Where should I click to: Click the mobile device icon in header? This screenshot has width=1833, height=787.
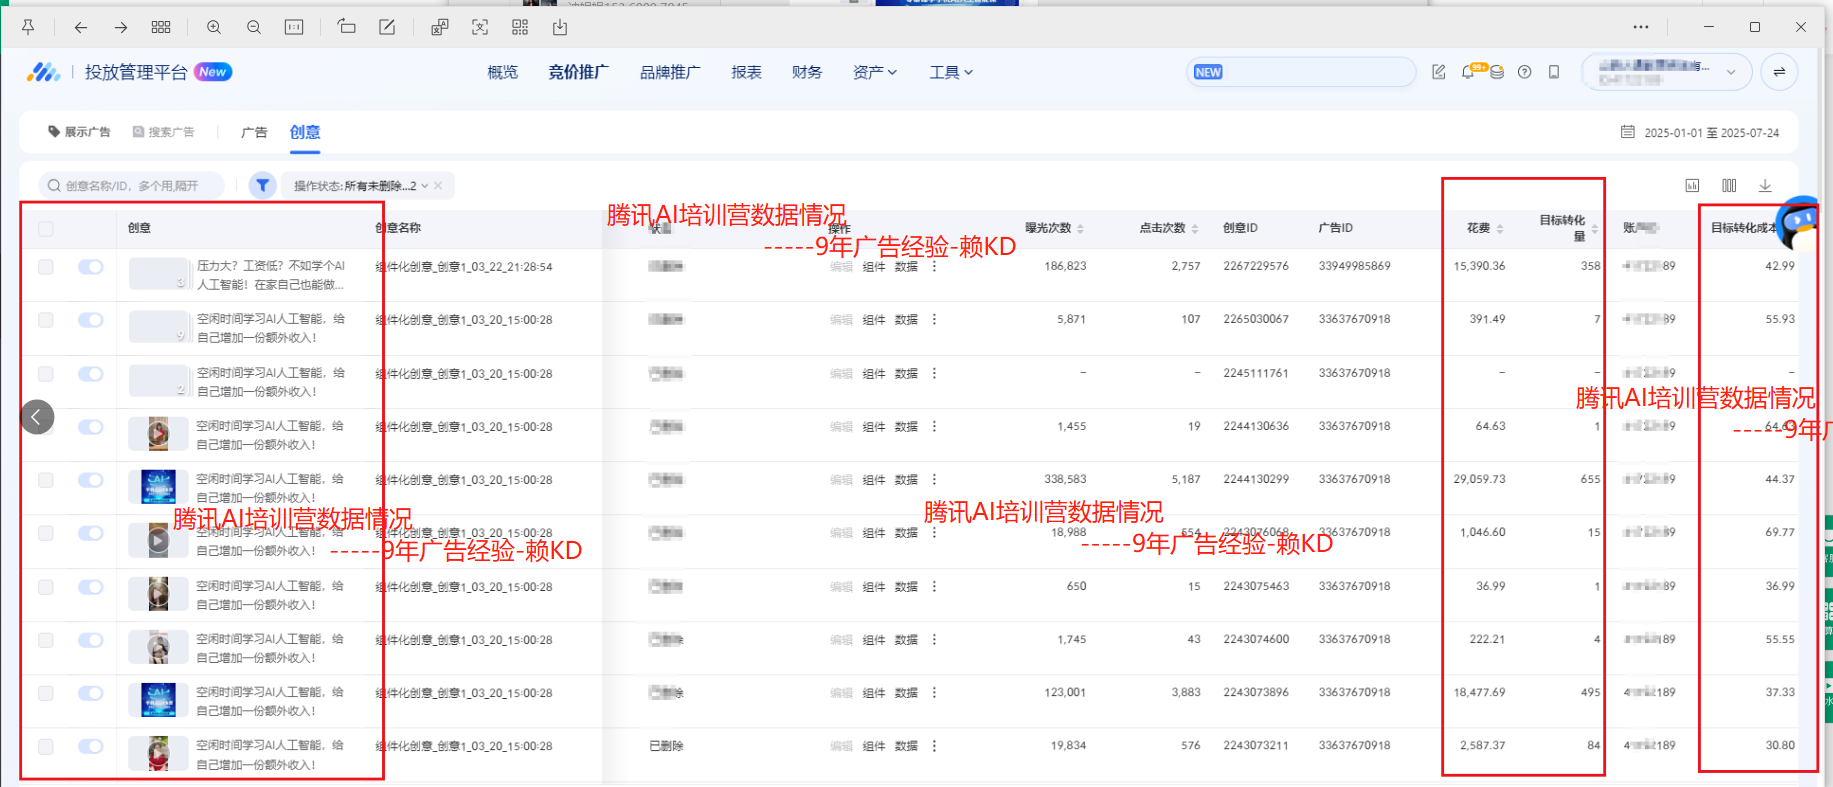pos(1554,72)
